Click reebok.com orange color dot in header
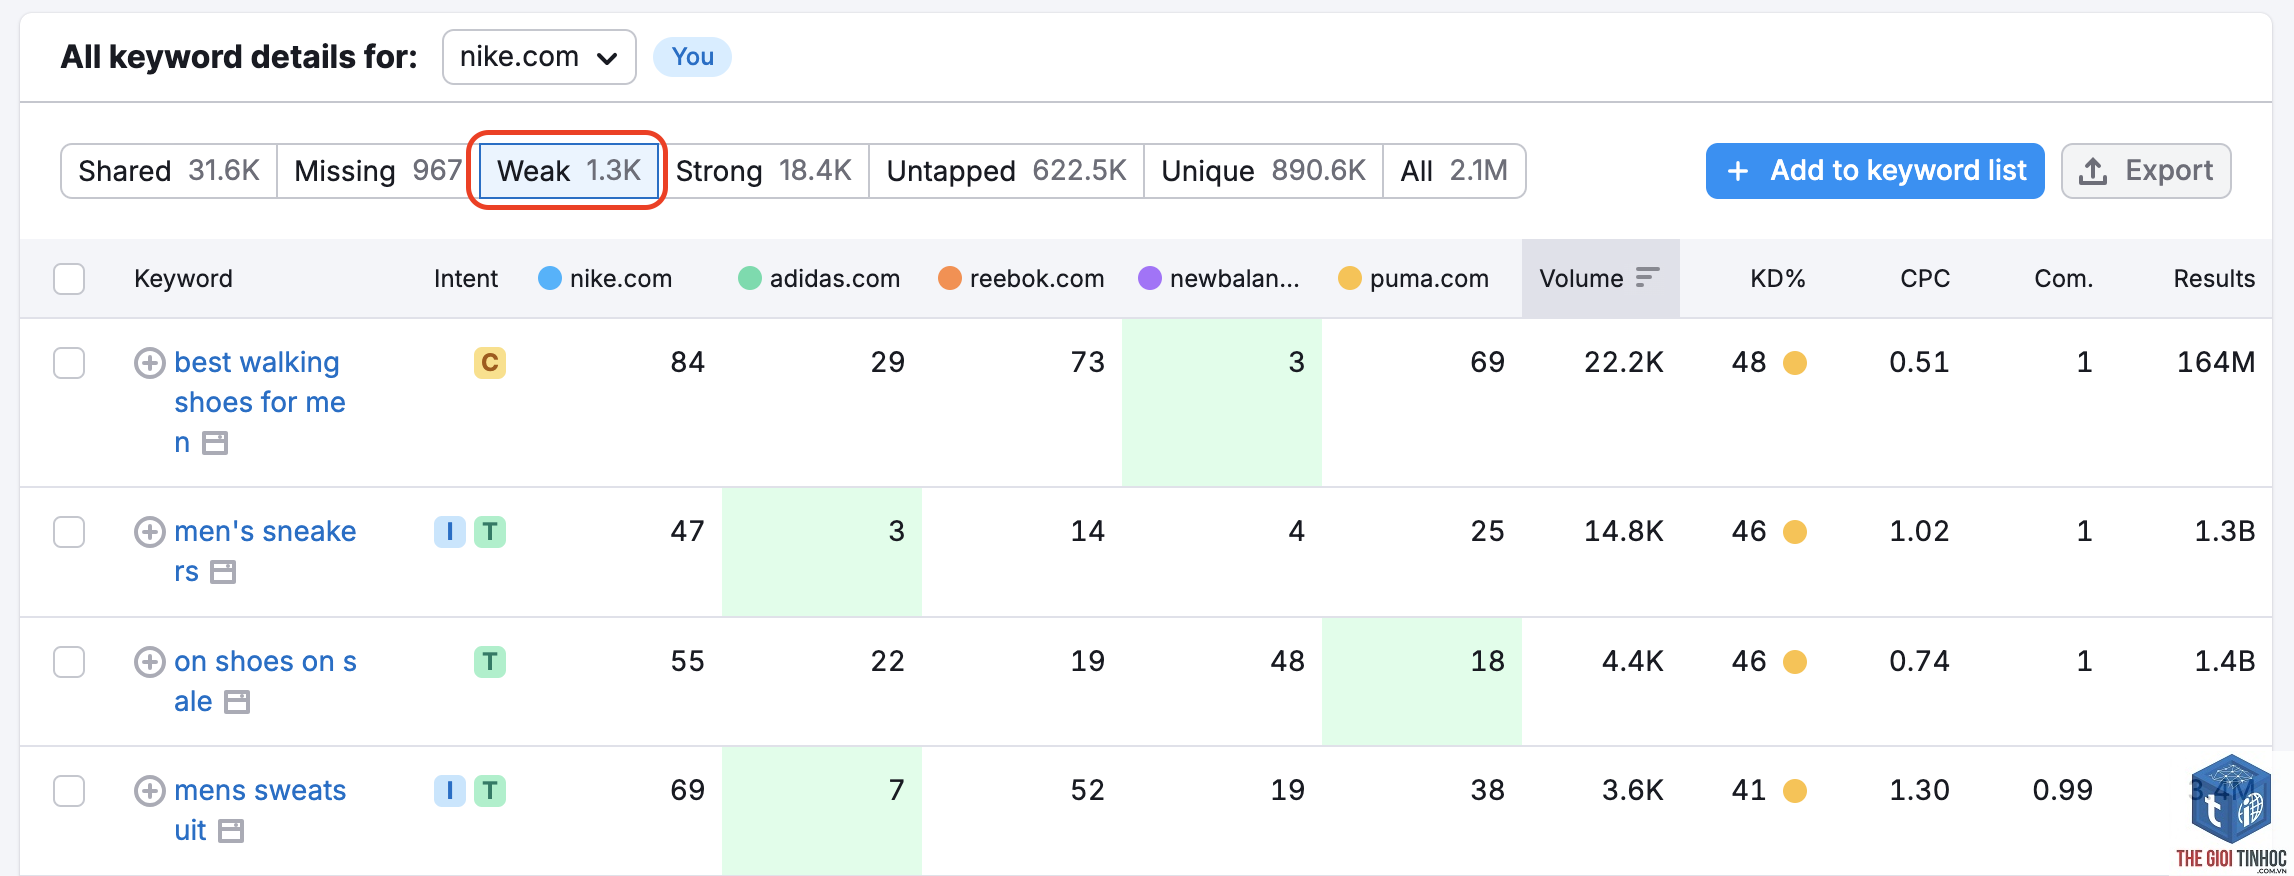Image resolution: width=2294 pixels, height=876 pixels. click(949, 278)
